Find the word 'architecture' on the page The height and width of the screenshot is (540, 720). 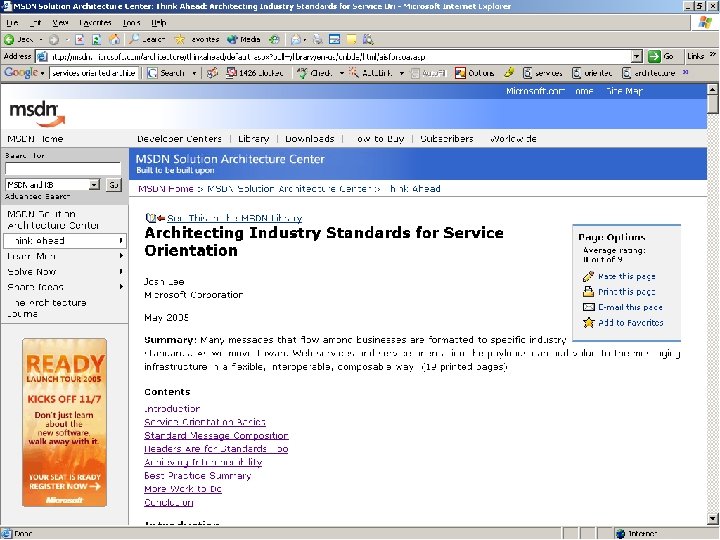(x=648, y=73)
